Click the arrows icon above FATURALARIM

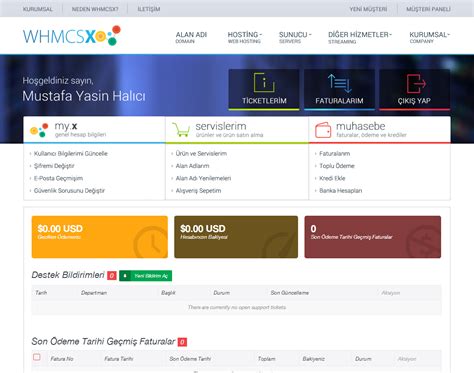(339, 83)
